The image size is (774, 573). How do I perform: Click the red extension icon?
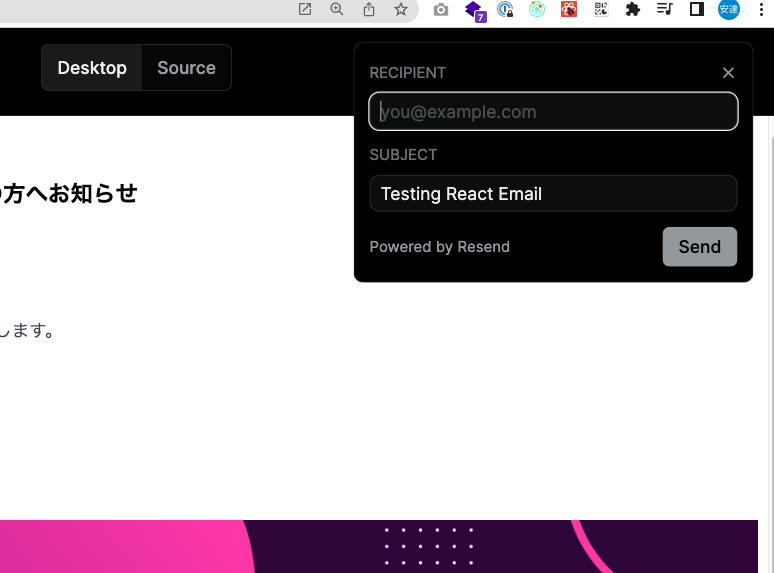(x=569, y=9)
